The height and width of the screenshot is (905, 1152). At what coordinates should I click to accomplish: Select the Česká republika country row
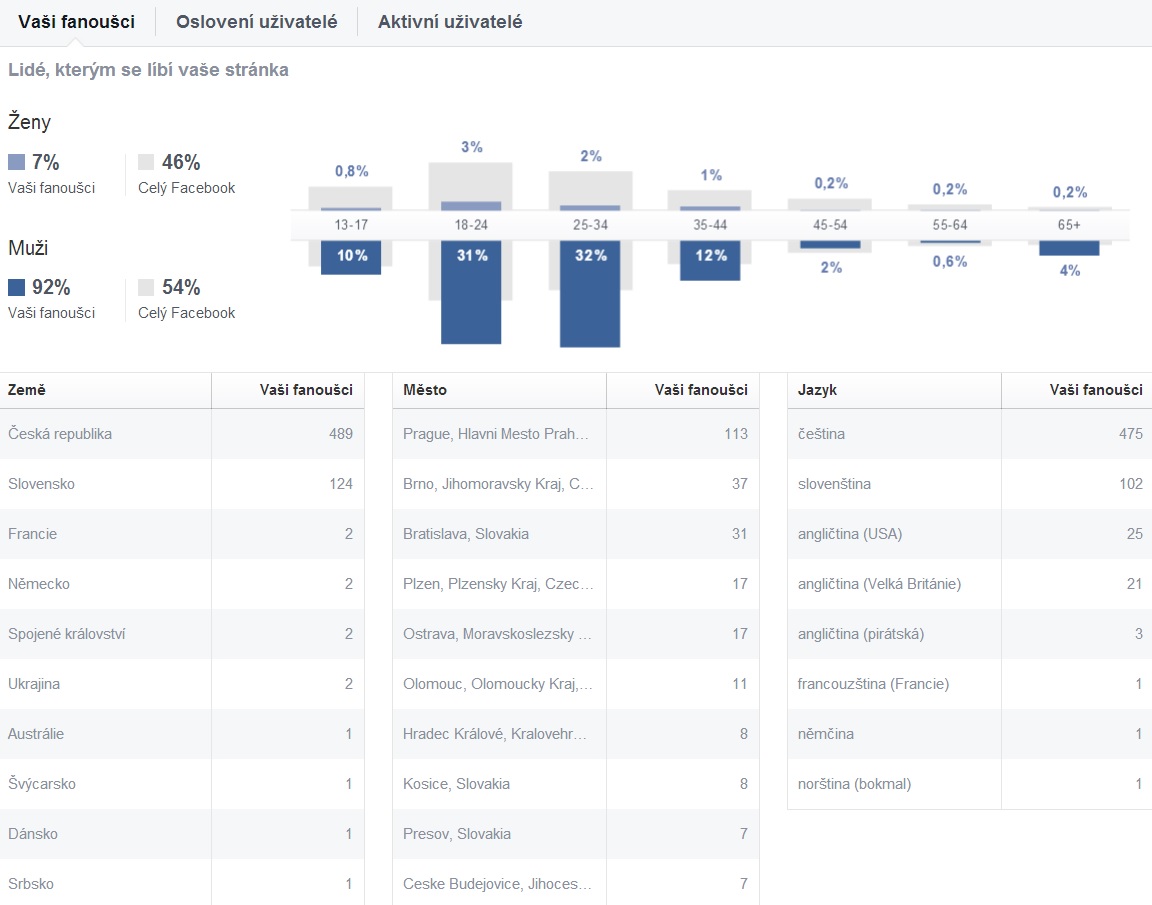click(182, 434)
